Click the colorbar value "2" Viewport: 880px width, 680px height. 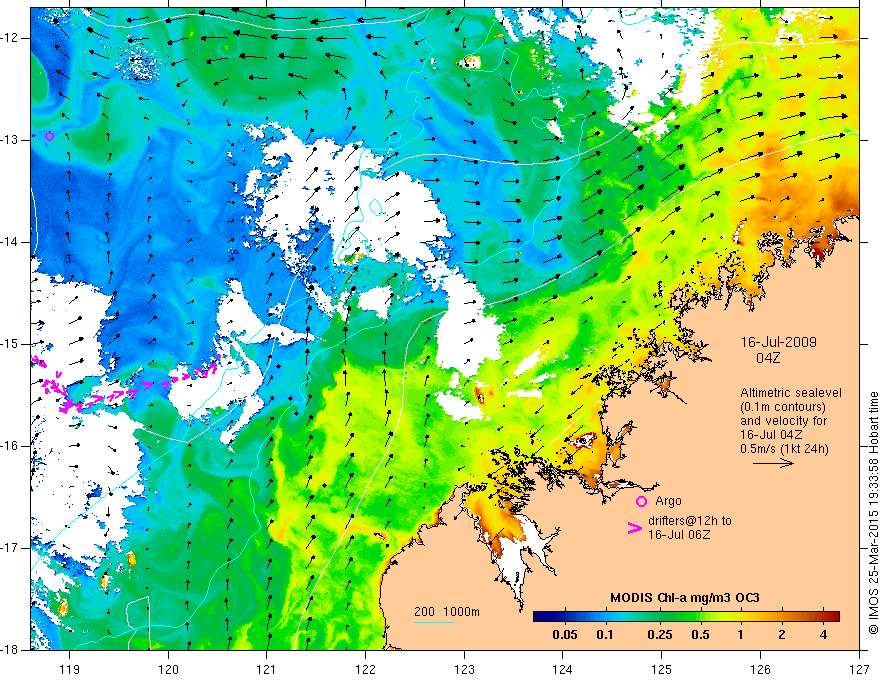point(782,635)
